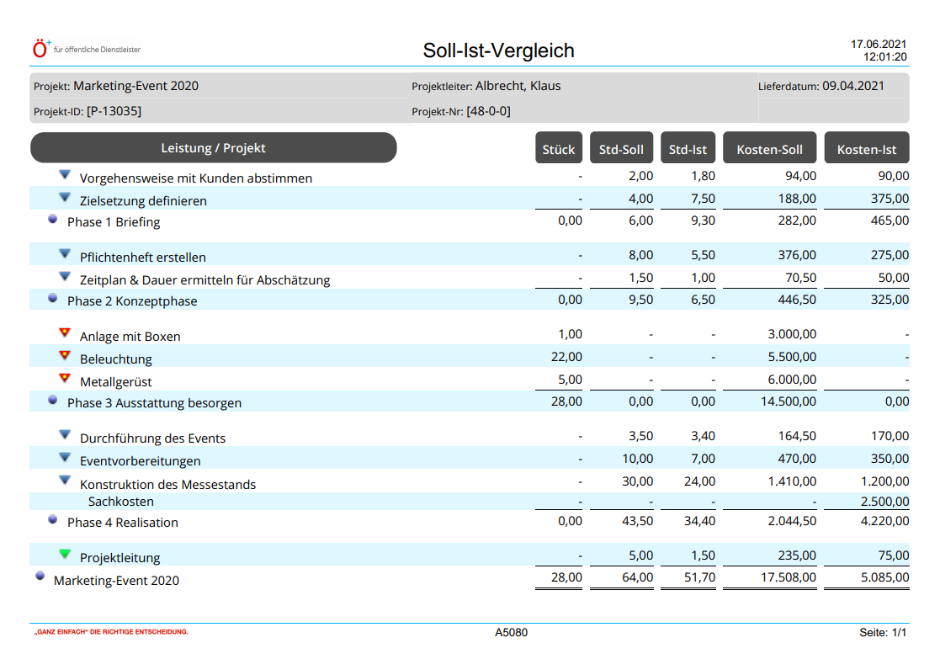Viewport: 940px width, 659px height.
Task: Select Durchführung des Events Kosten-Ist value 170,00
Action: 890,436
